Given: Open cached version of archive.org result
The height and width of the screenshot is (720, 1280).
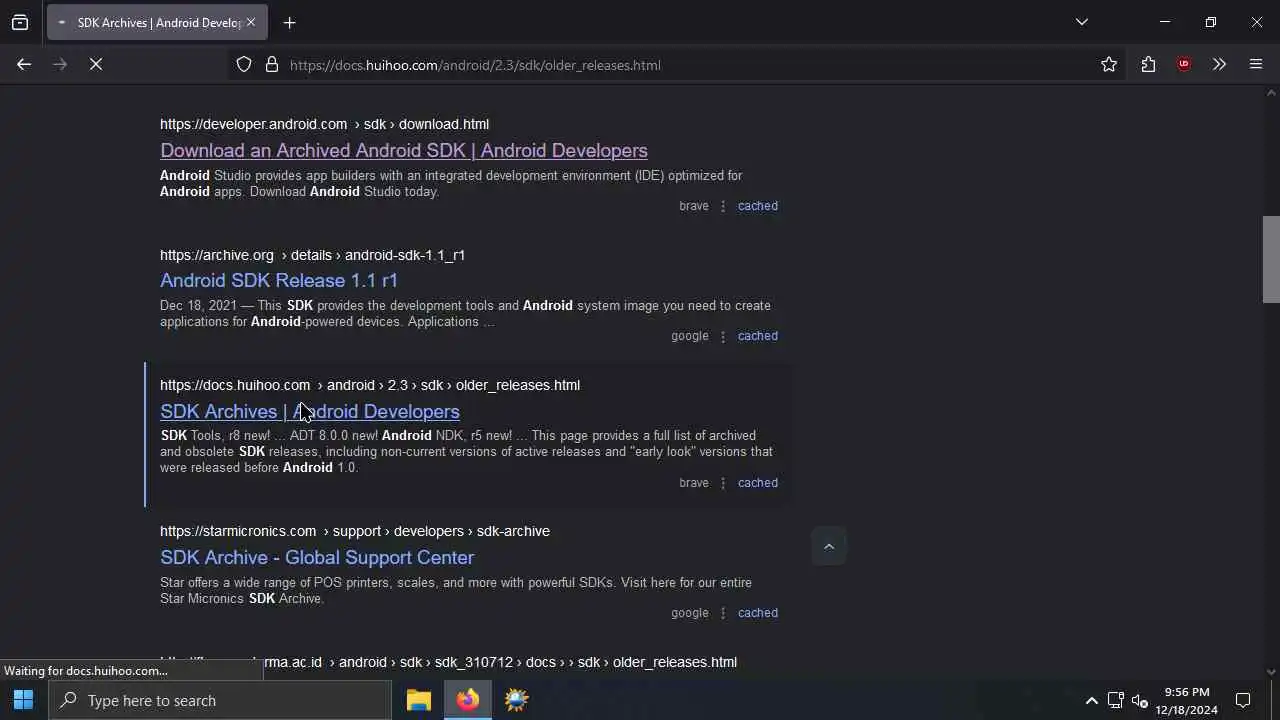Looking at the screenshot, I should pyautogui.click(x=757, y=336).
